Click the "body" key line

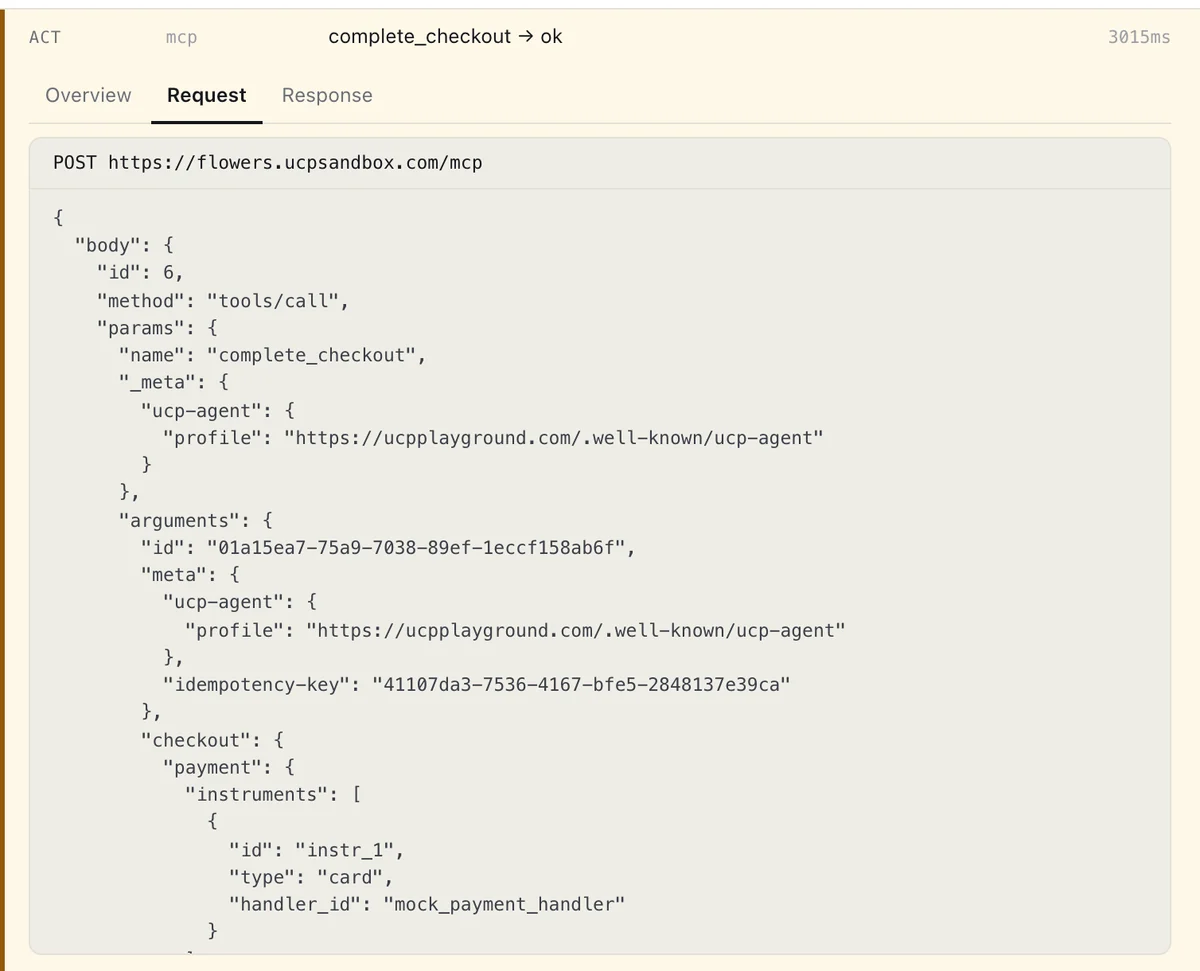(125, 245)
